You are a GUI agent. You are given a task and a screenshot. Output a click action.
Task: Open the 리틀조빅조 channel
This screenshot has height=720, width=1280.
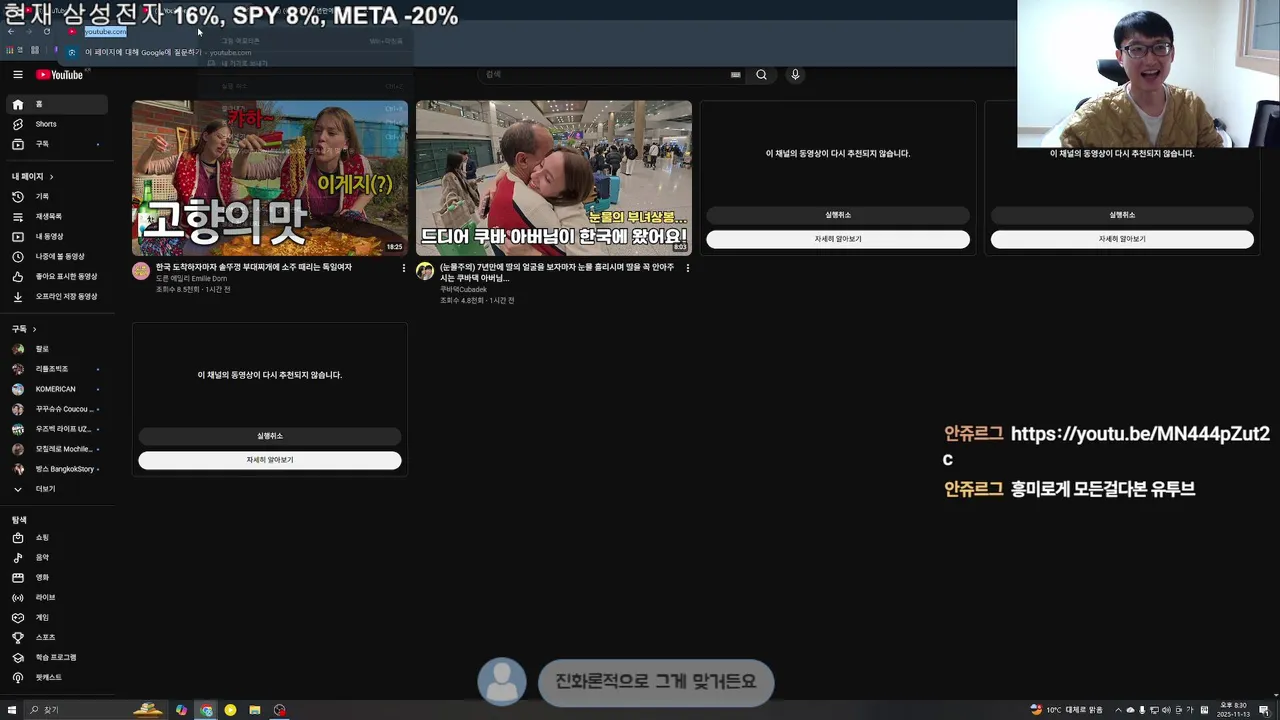56,369
